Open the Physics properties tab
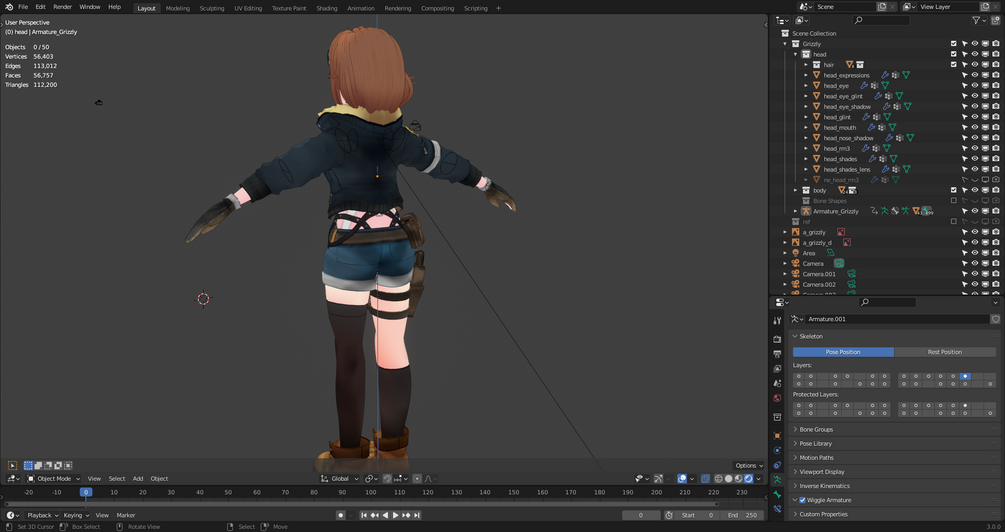Screen dimensions: 1005x532 tap(777, 451)
